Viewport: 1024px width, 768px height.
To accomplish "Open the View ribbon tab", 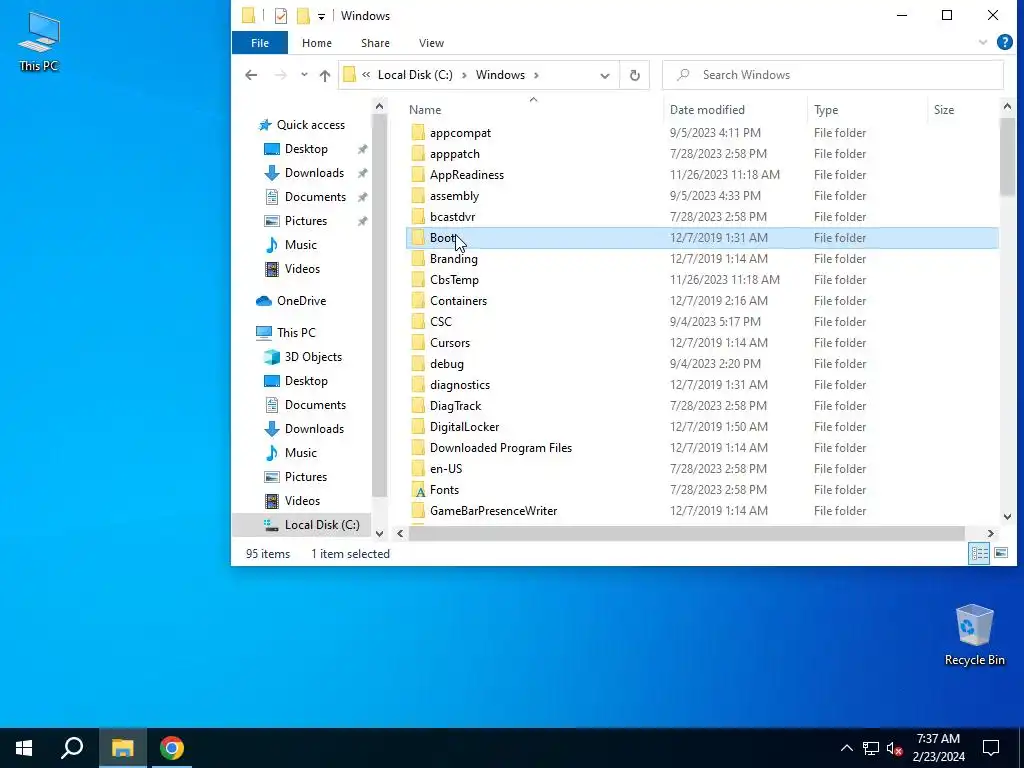I will click(x=431, y=43).
